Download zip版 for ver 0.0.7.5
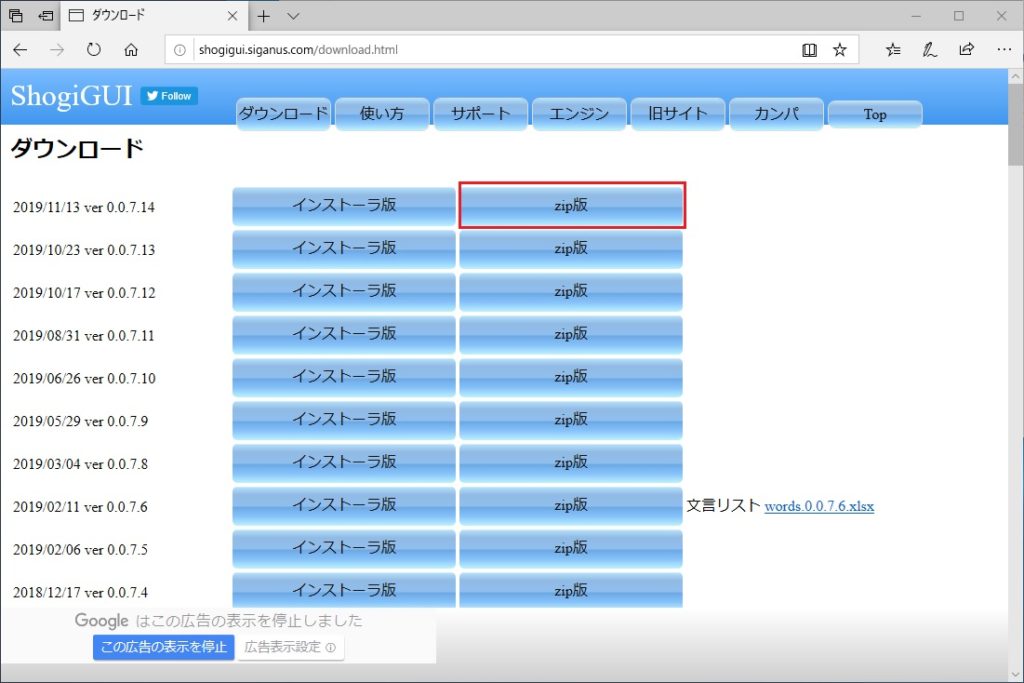Image resolution: width=1024 pixels, height=683 pixels. point(571,548)
